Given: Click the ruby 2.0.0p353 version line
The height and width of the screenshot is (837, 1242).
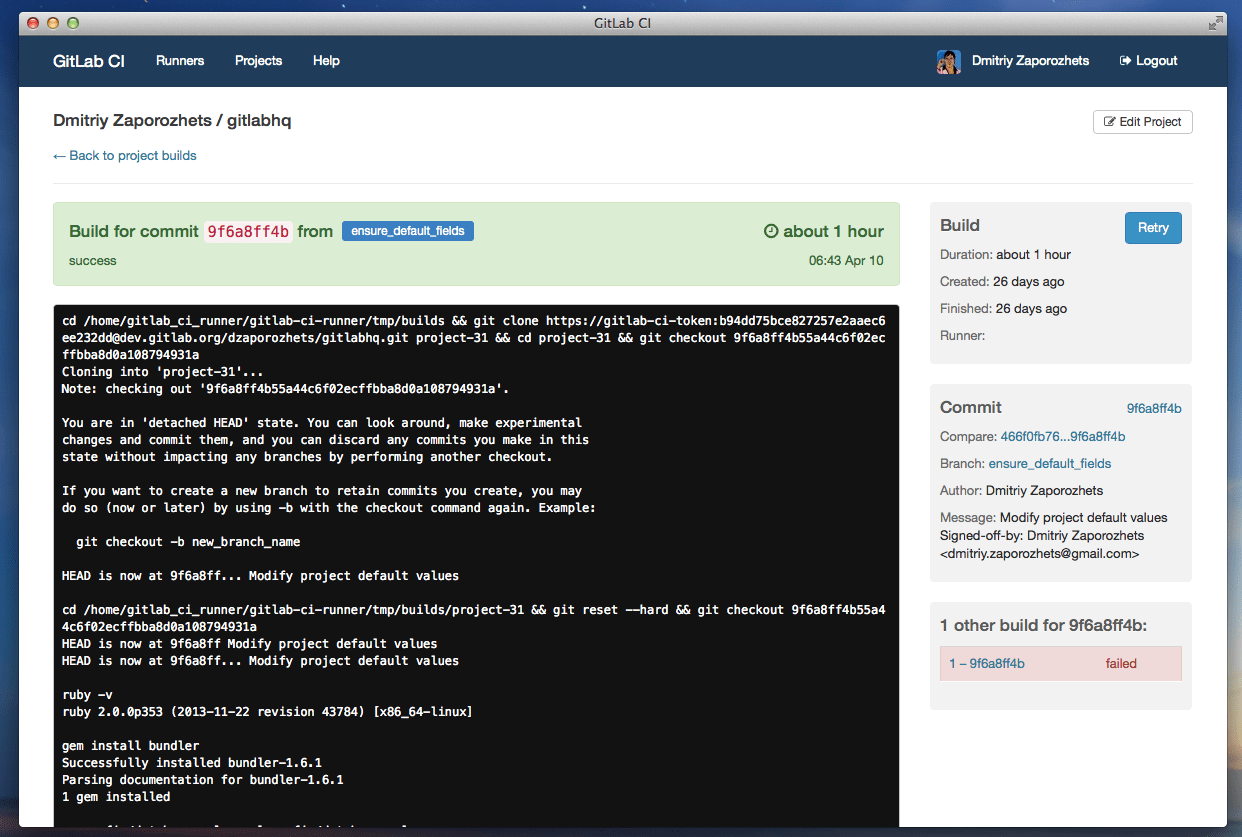Looking at the screenshot, I should 267,712.
